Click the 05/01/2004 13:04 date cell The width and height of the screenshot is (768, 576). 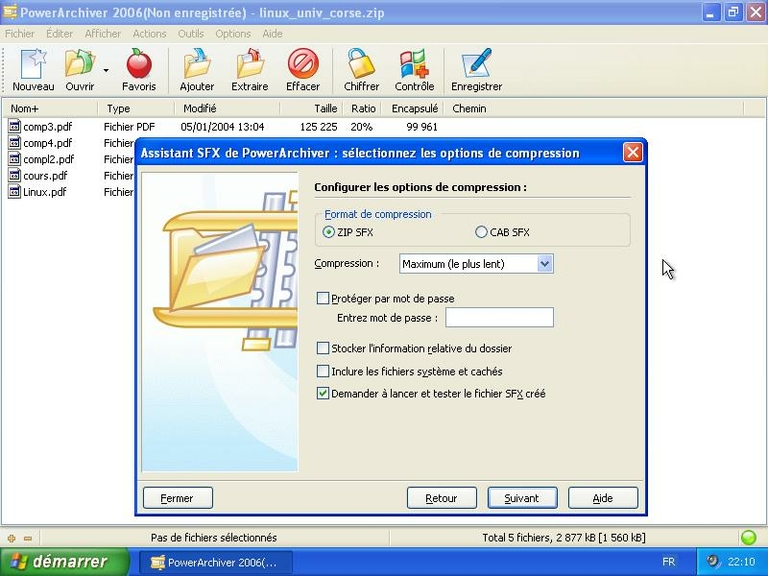tap(222, 127)
